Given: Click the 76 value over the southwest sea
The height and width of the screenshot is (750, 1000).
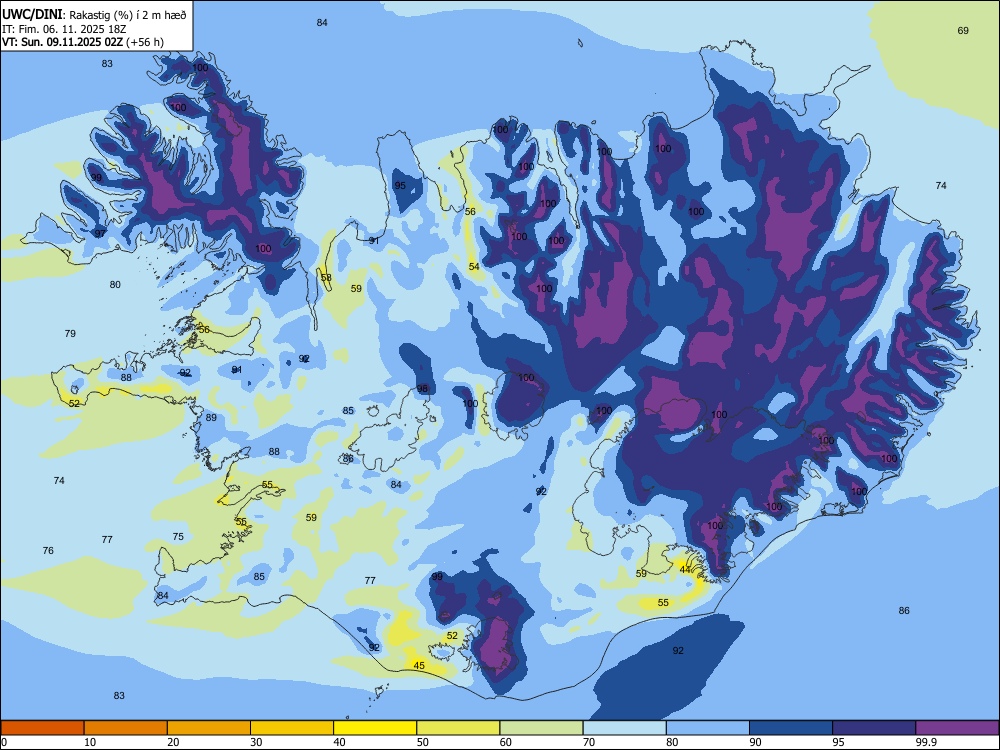Looking at the screenshot, I should 48,550.
